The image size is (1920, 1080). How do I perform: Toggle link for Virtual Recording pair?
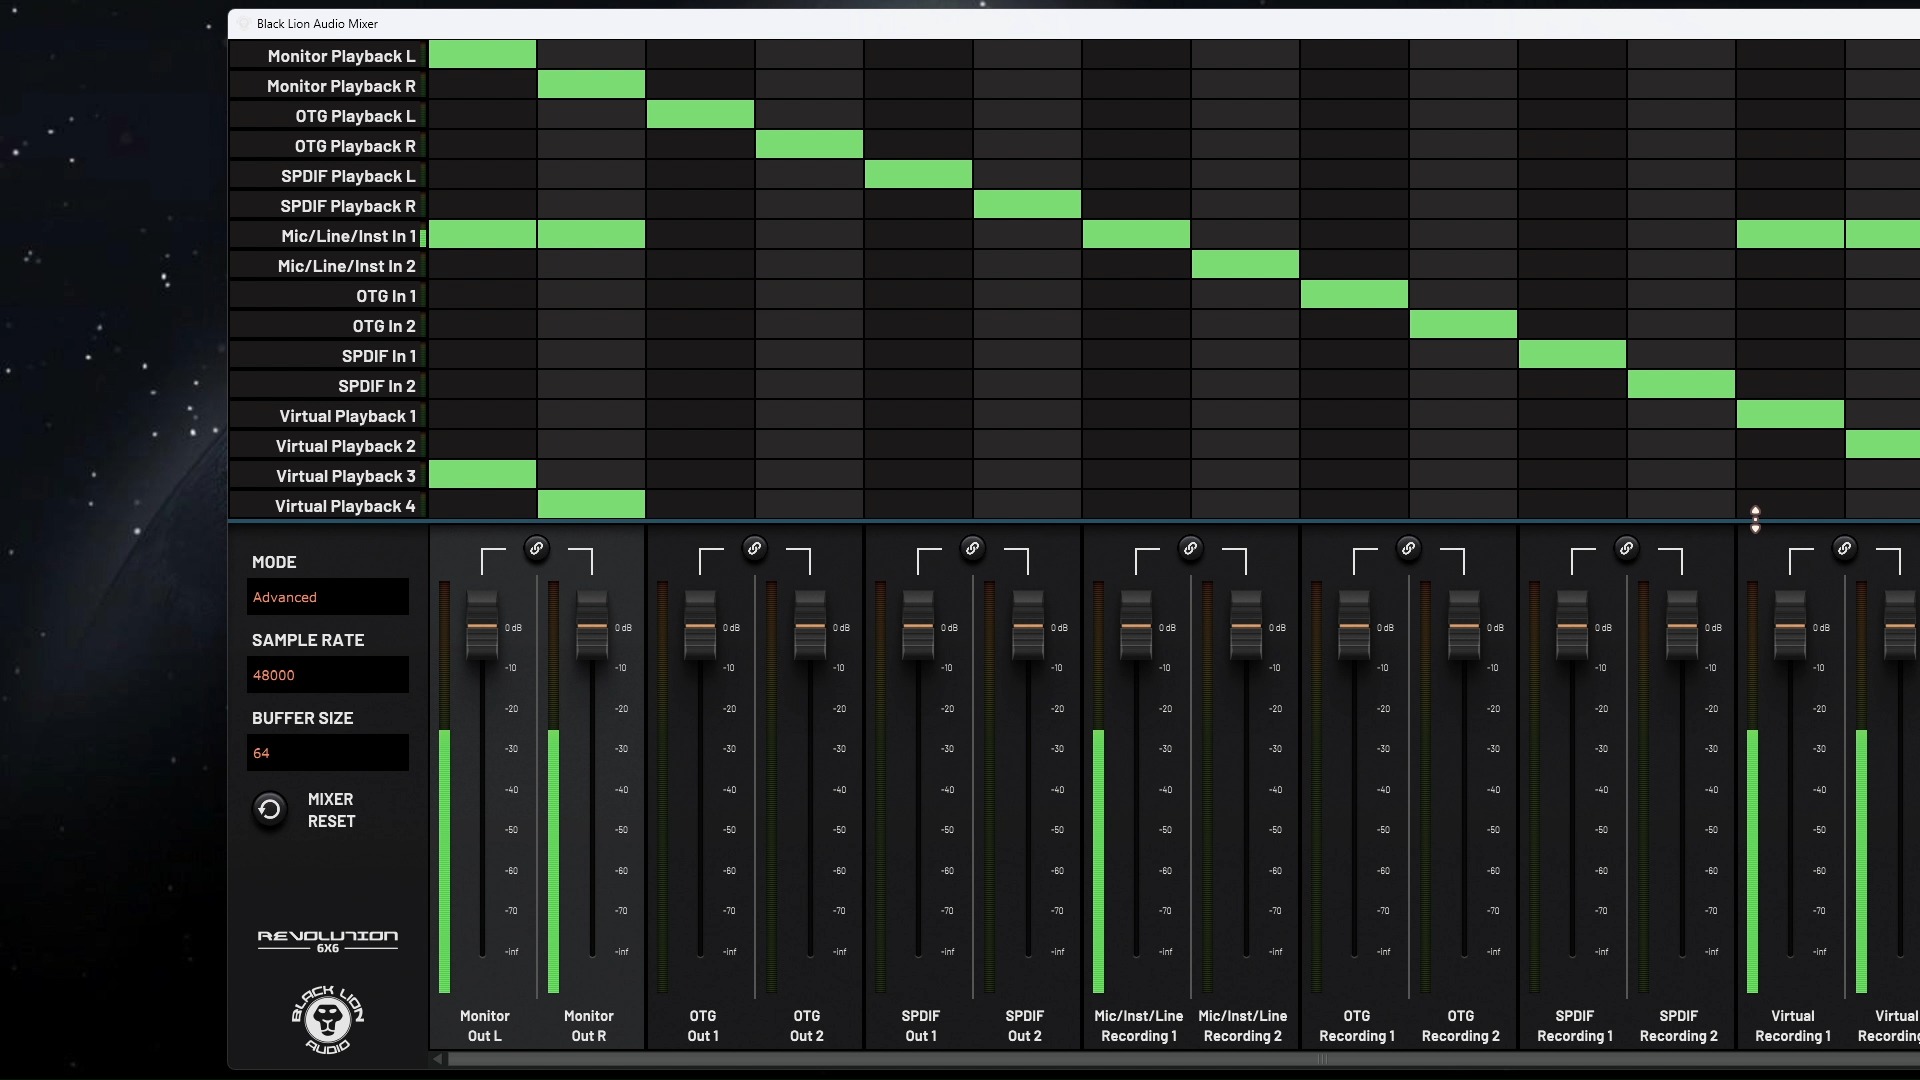[x=1845, y=548]
